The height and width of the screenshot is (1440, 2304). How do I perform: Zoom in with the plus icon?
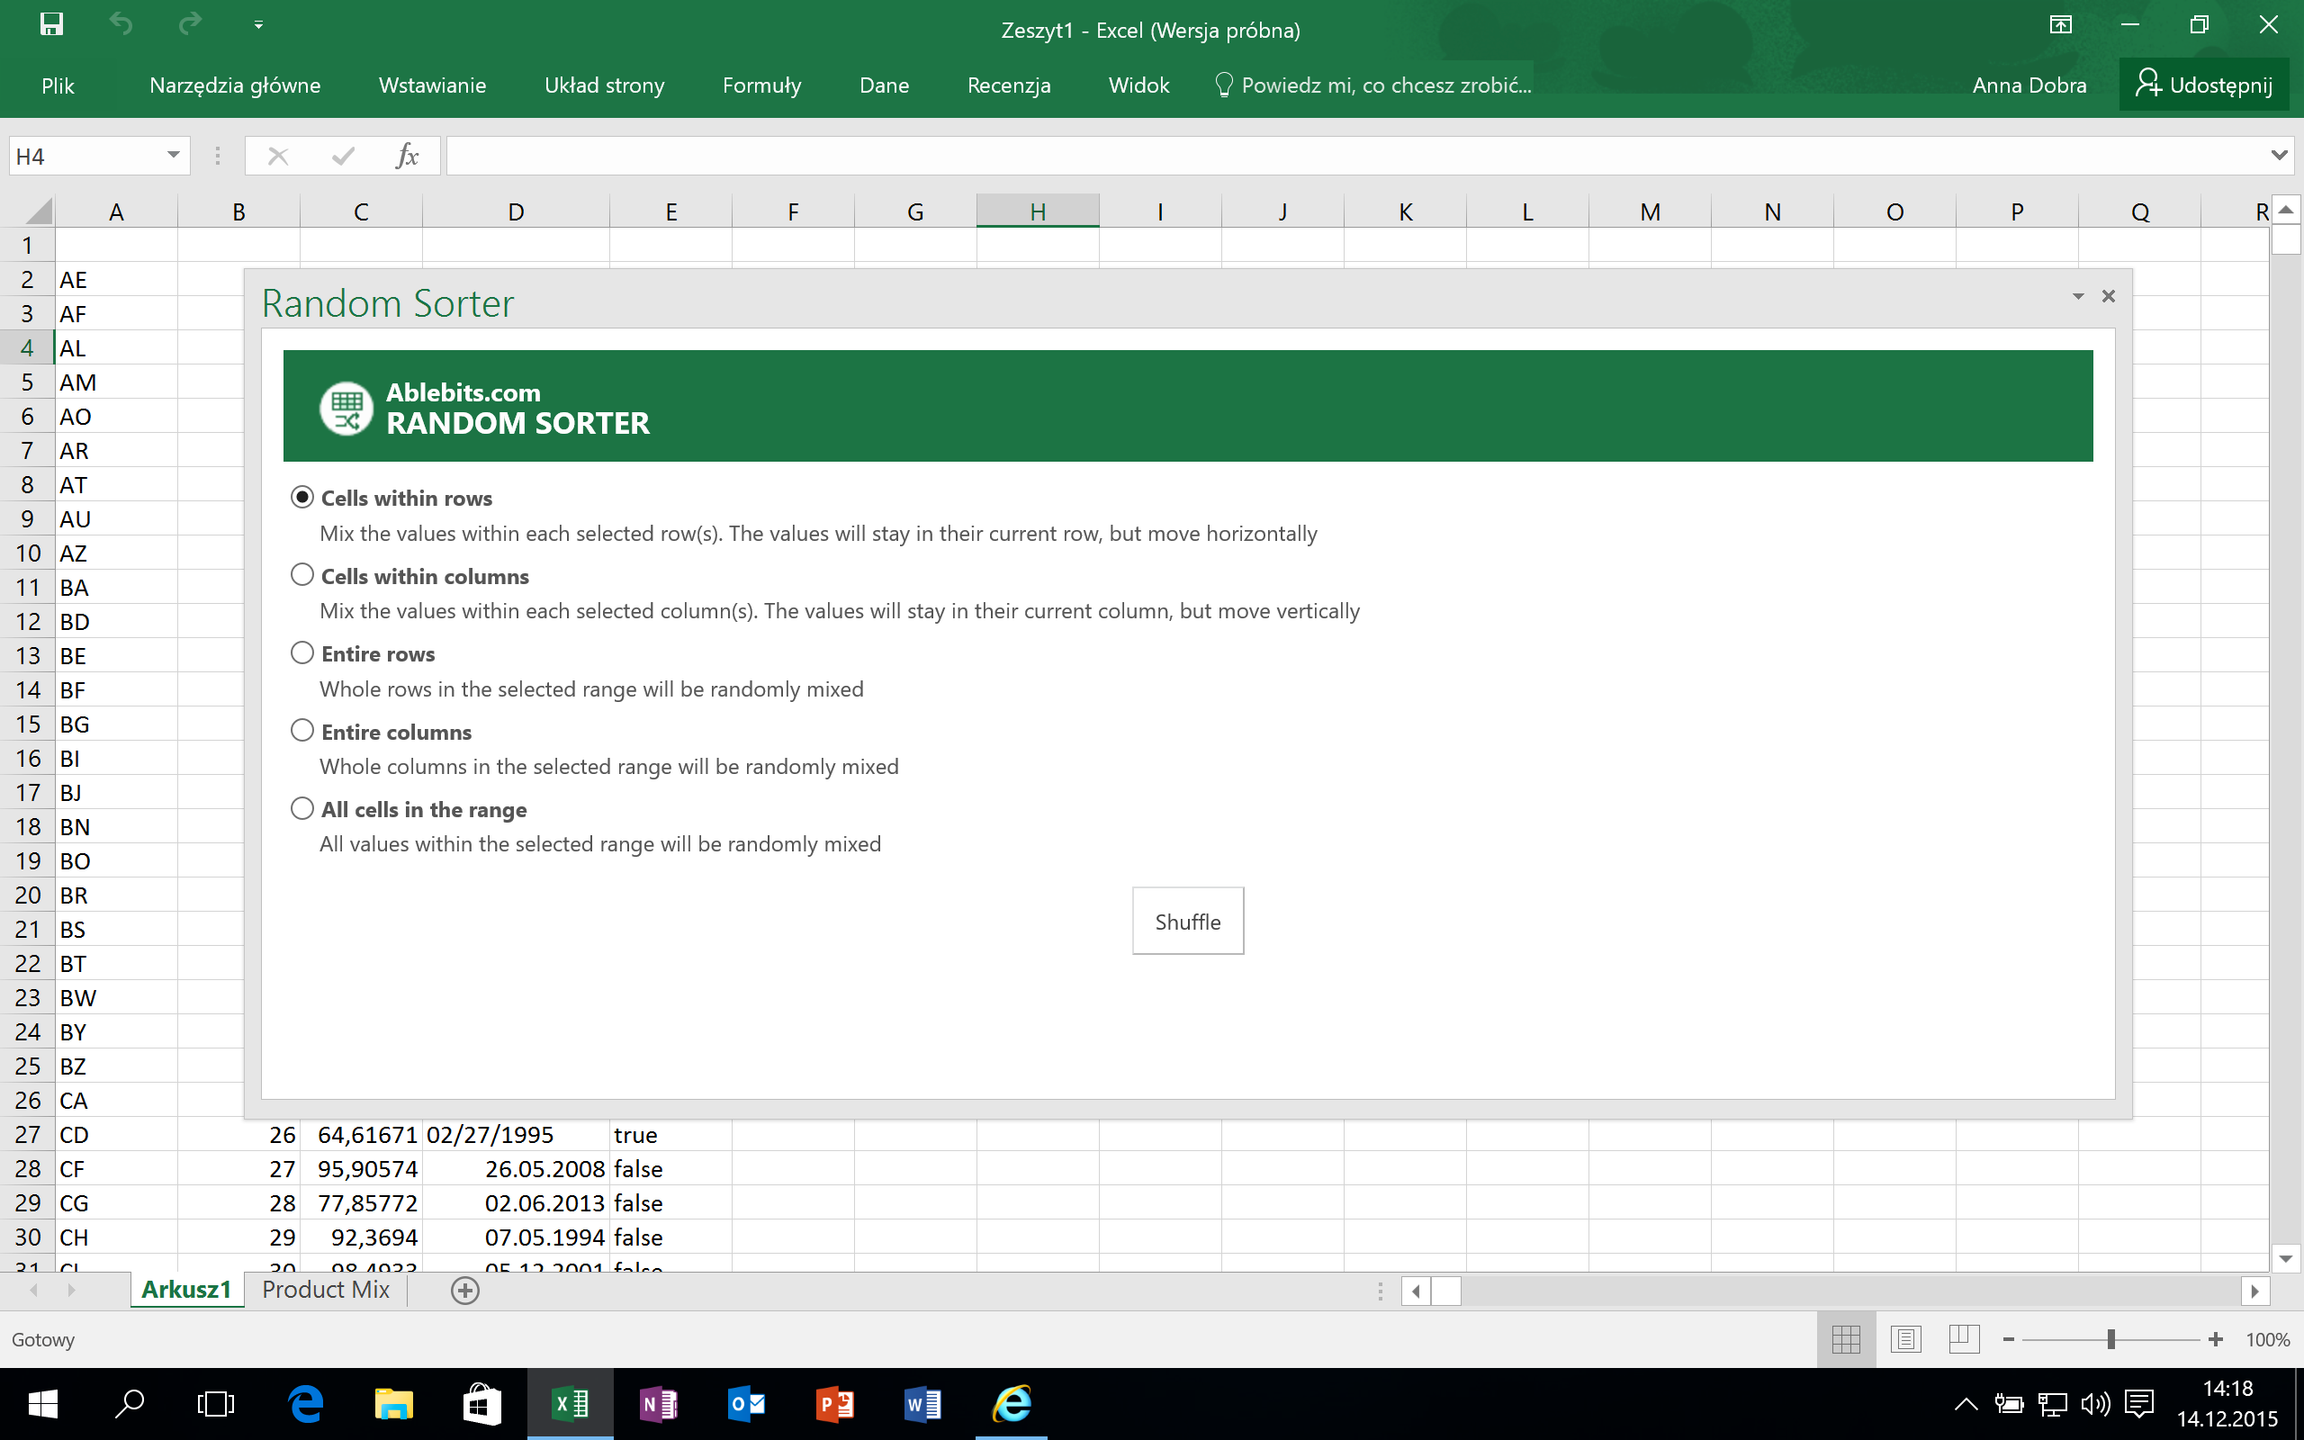click(2216, 1340)
